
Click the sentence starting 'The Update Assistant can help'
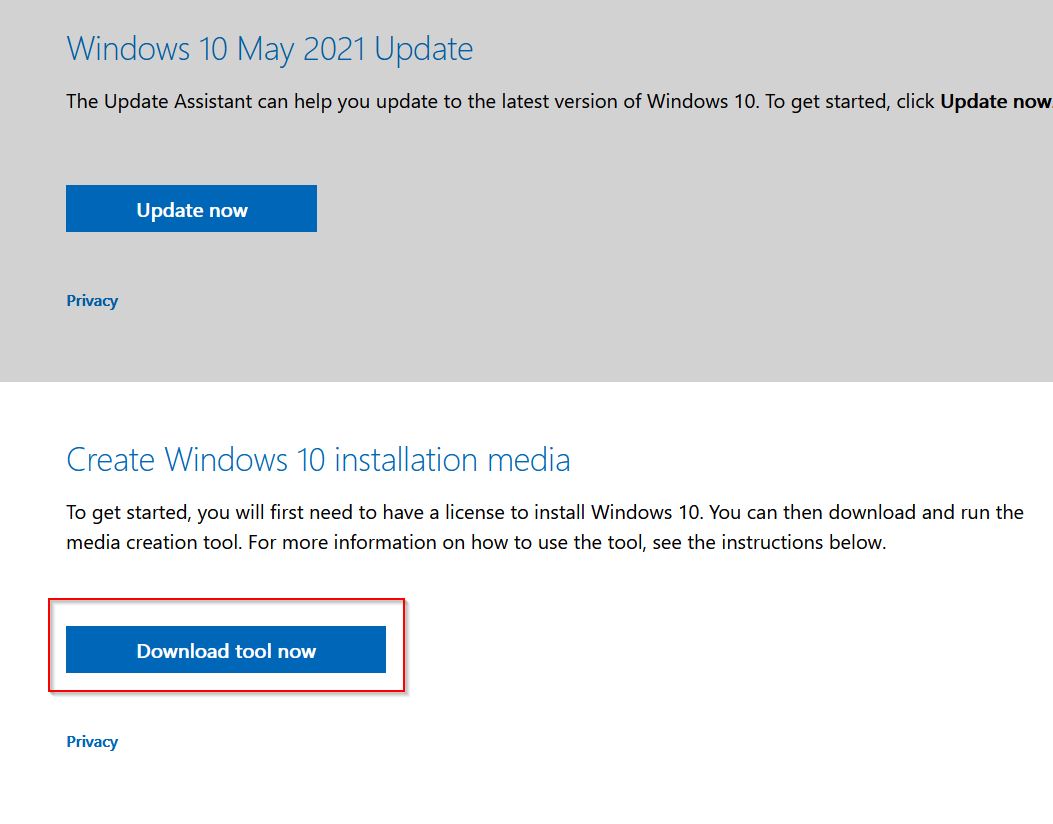tap(559, 101)
